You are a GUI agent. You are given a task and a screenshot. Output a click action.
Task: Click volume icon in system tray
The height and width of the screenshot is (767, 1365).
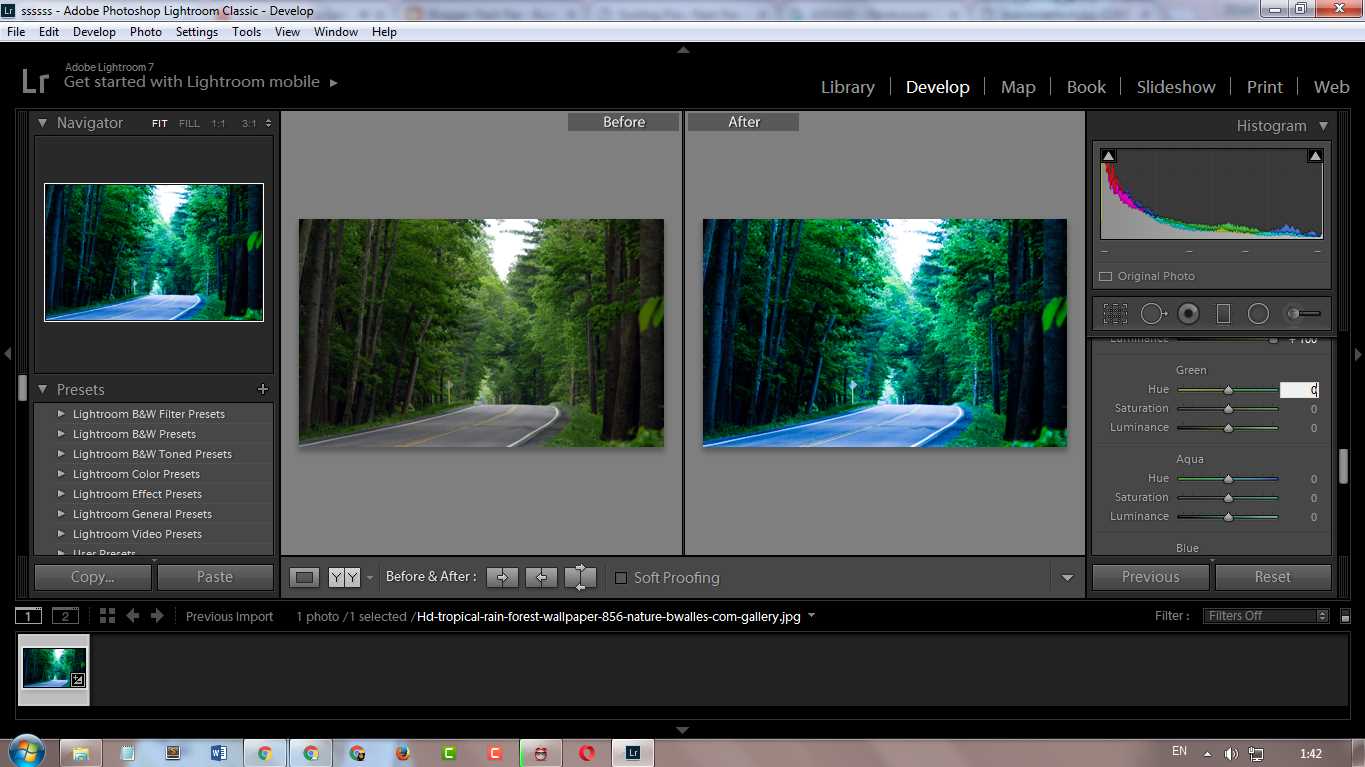click(1231, 754)
